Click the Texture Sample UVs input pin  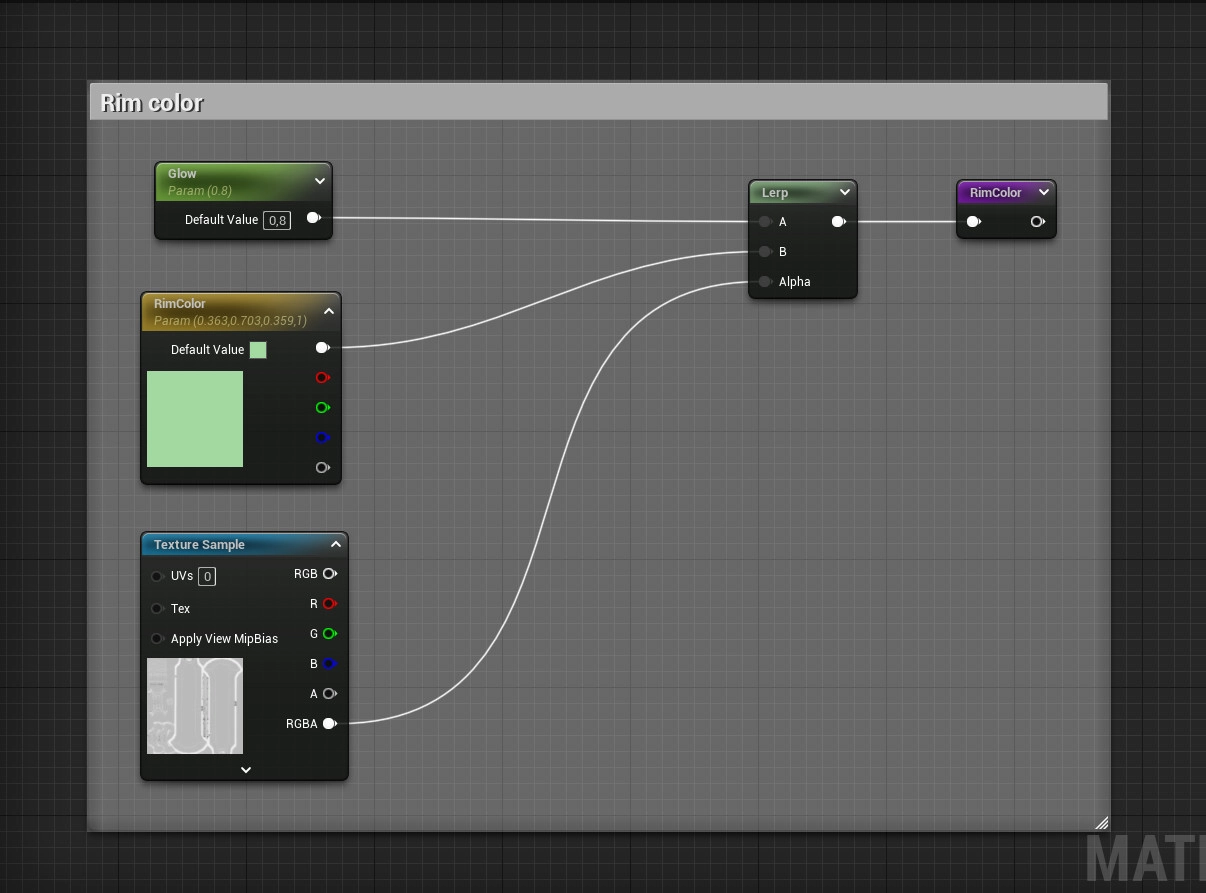tap(157, 576)
